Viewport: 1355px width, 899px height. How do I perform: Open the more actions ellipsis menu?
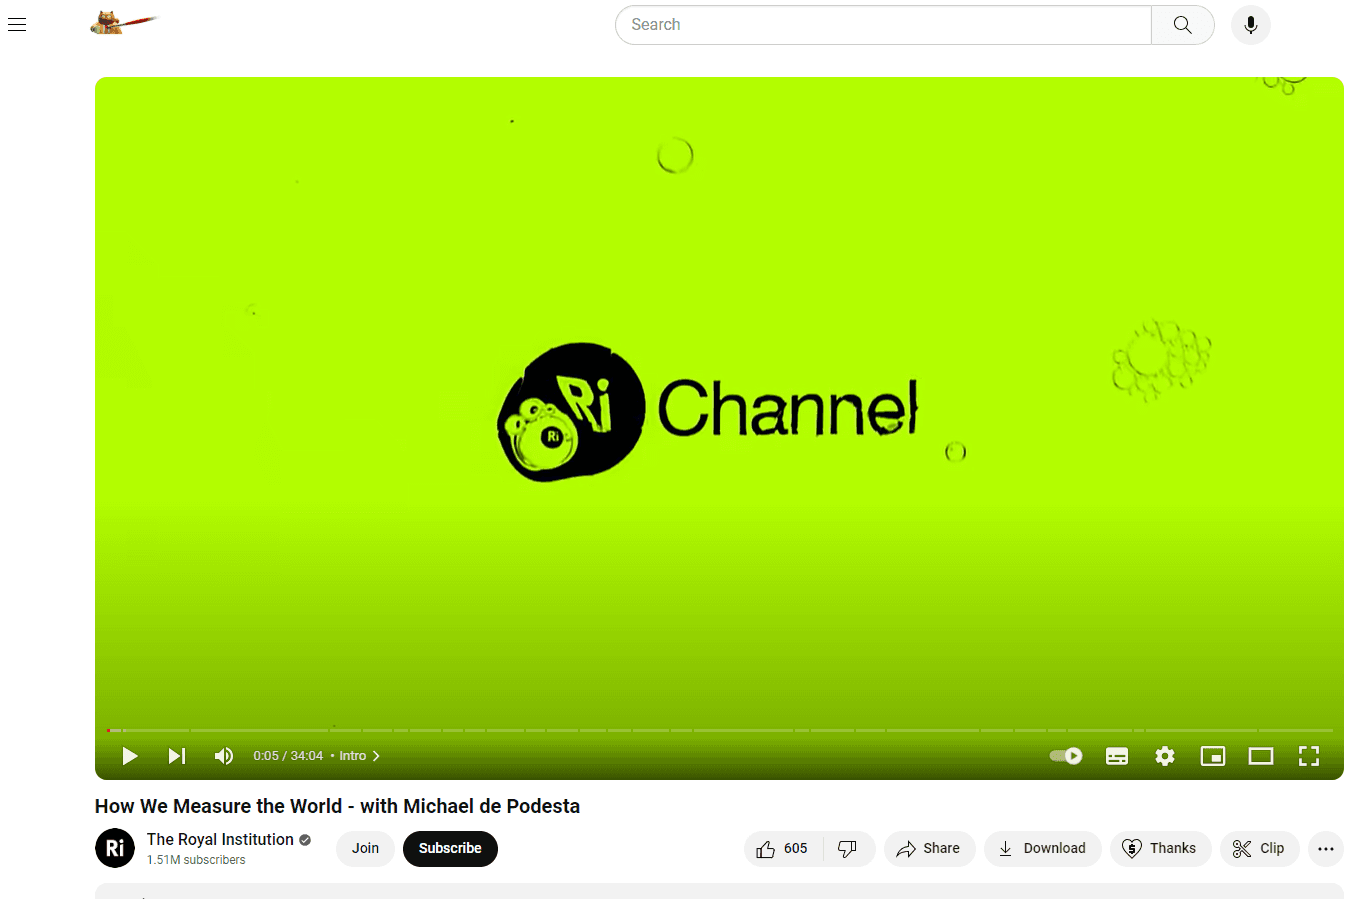(1326, 848)
